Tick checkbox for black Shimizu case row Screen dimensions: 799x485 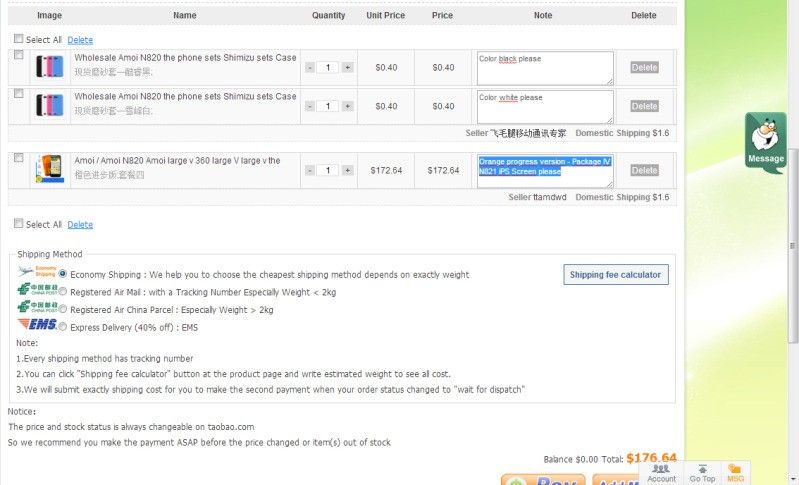click(x=19, y=55)
